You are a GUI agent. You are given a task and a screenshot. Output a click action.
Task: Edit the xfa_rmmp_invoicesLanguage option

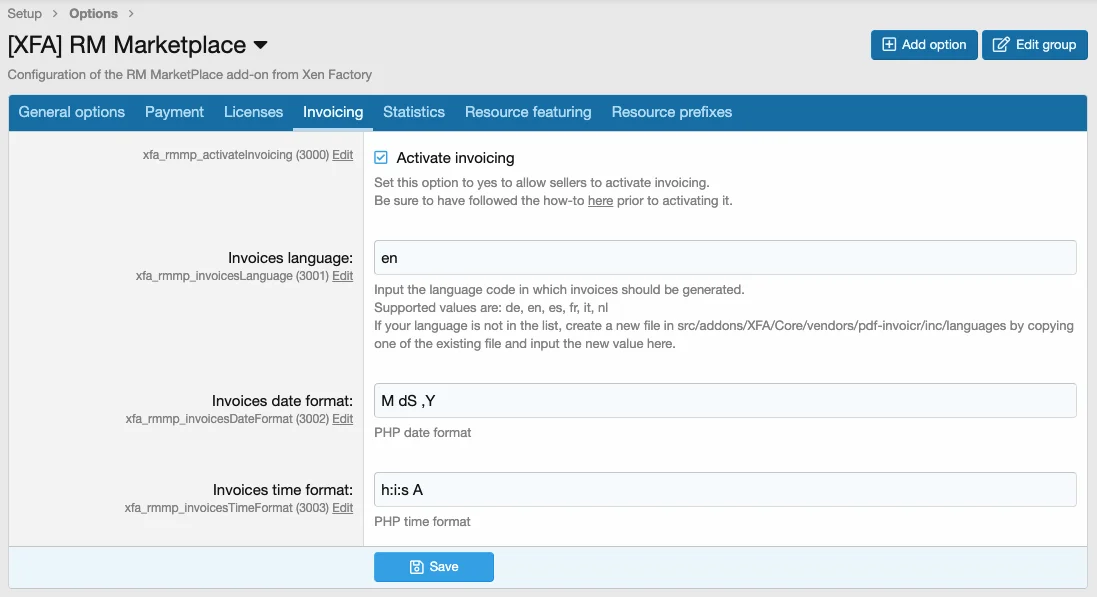tap(343, 276)
